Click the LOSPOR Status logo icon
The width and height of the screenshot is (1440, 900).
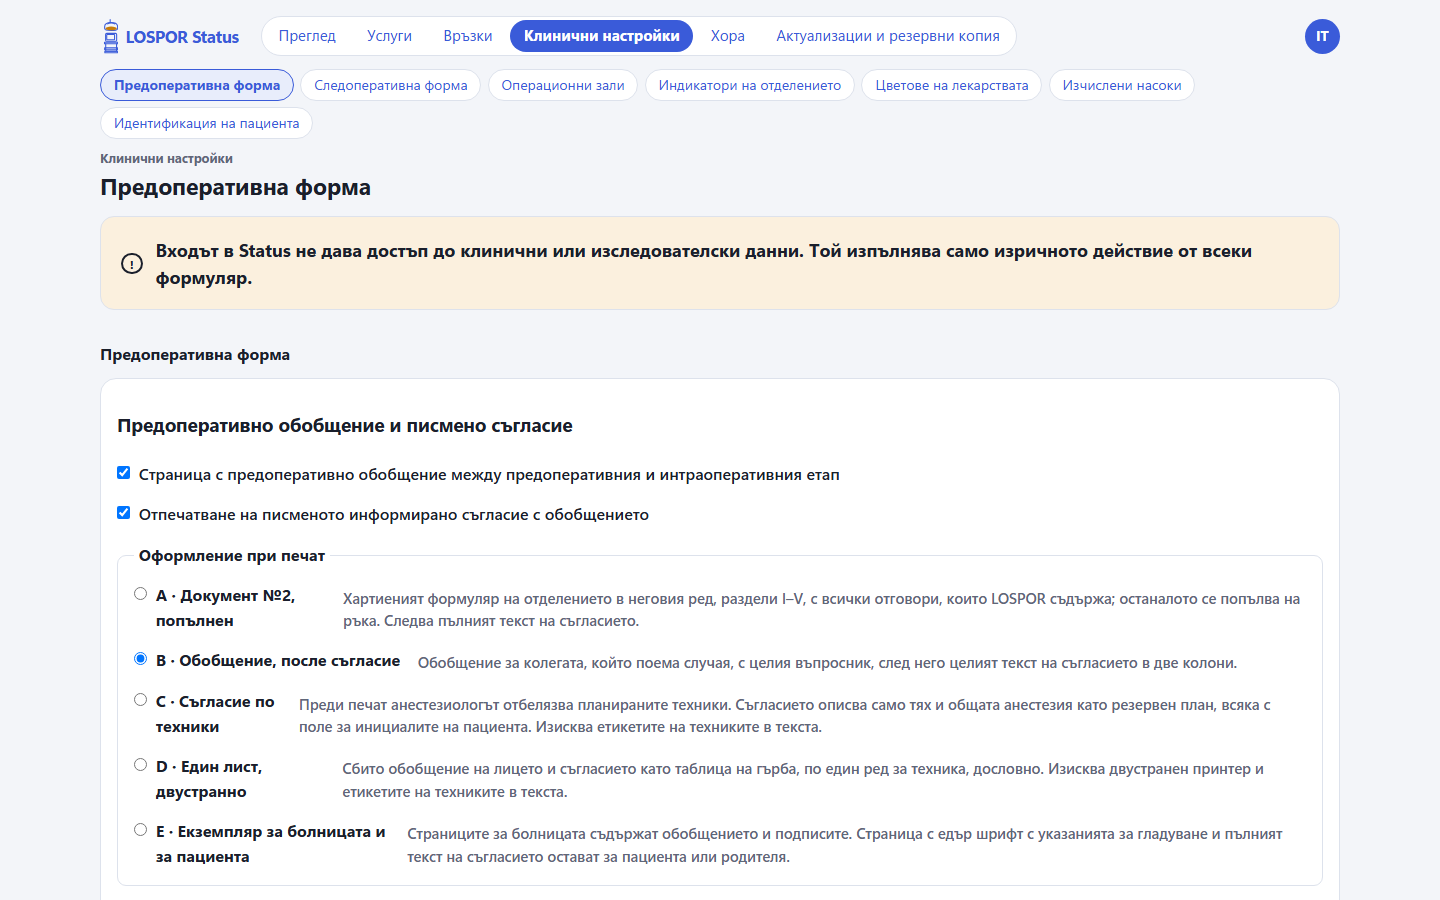[x=111, y=37]
